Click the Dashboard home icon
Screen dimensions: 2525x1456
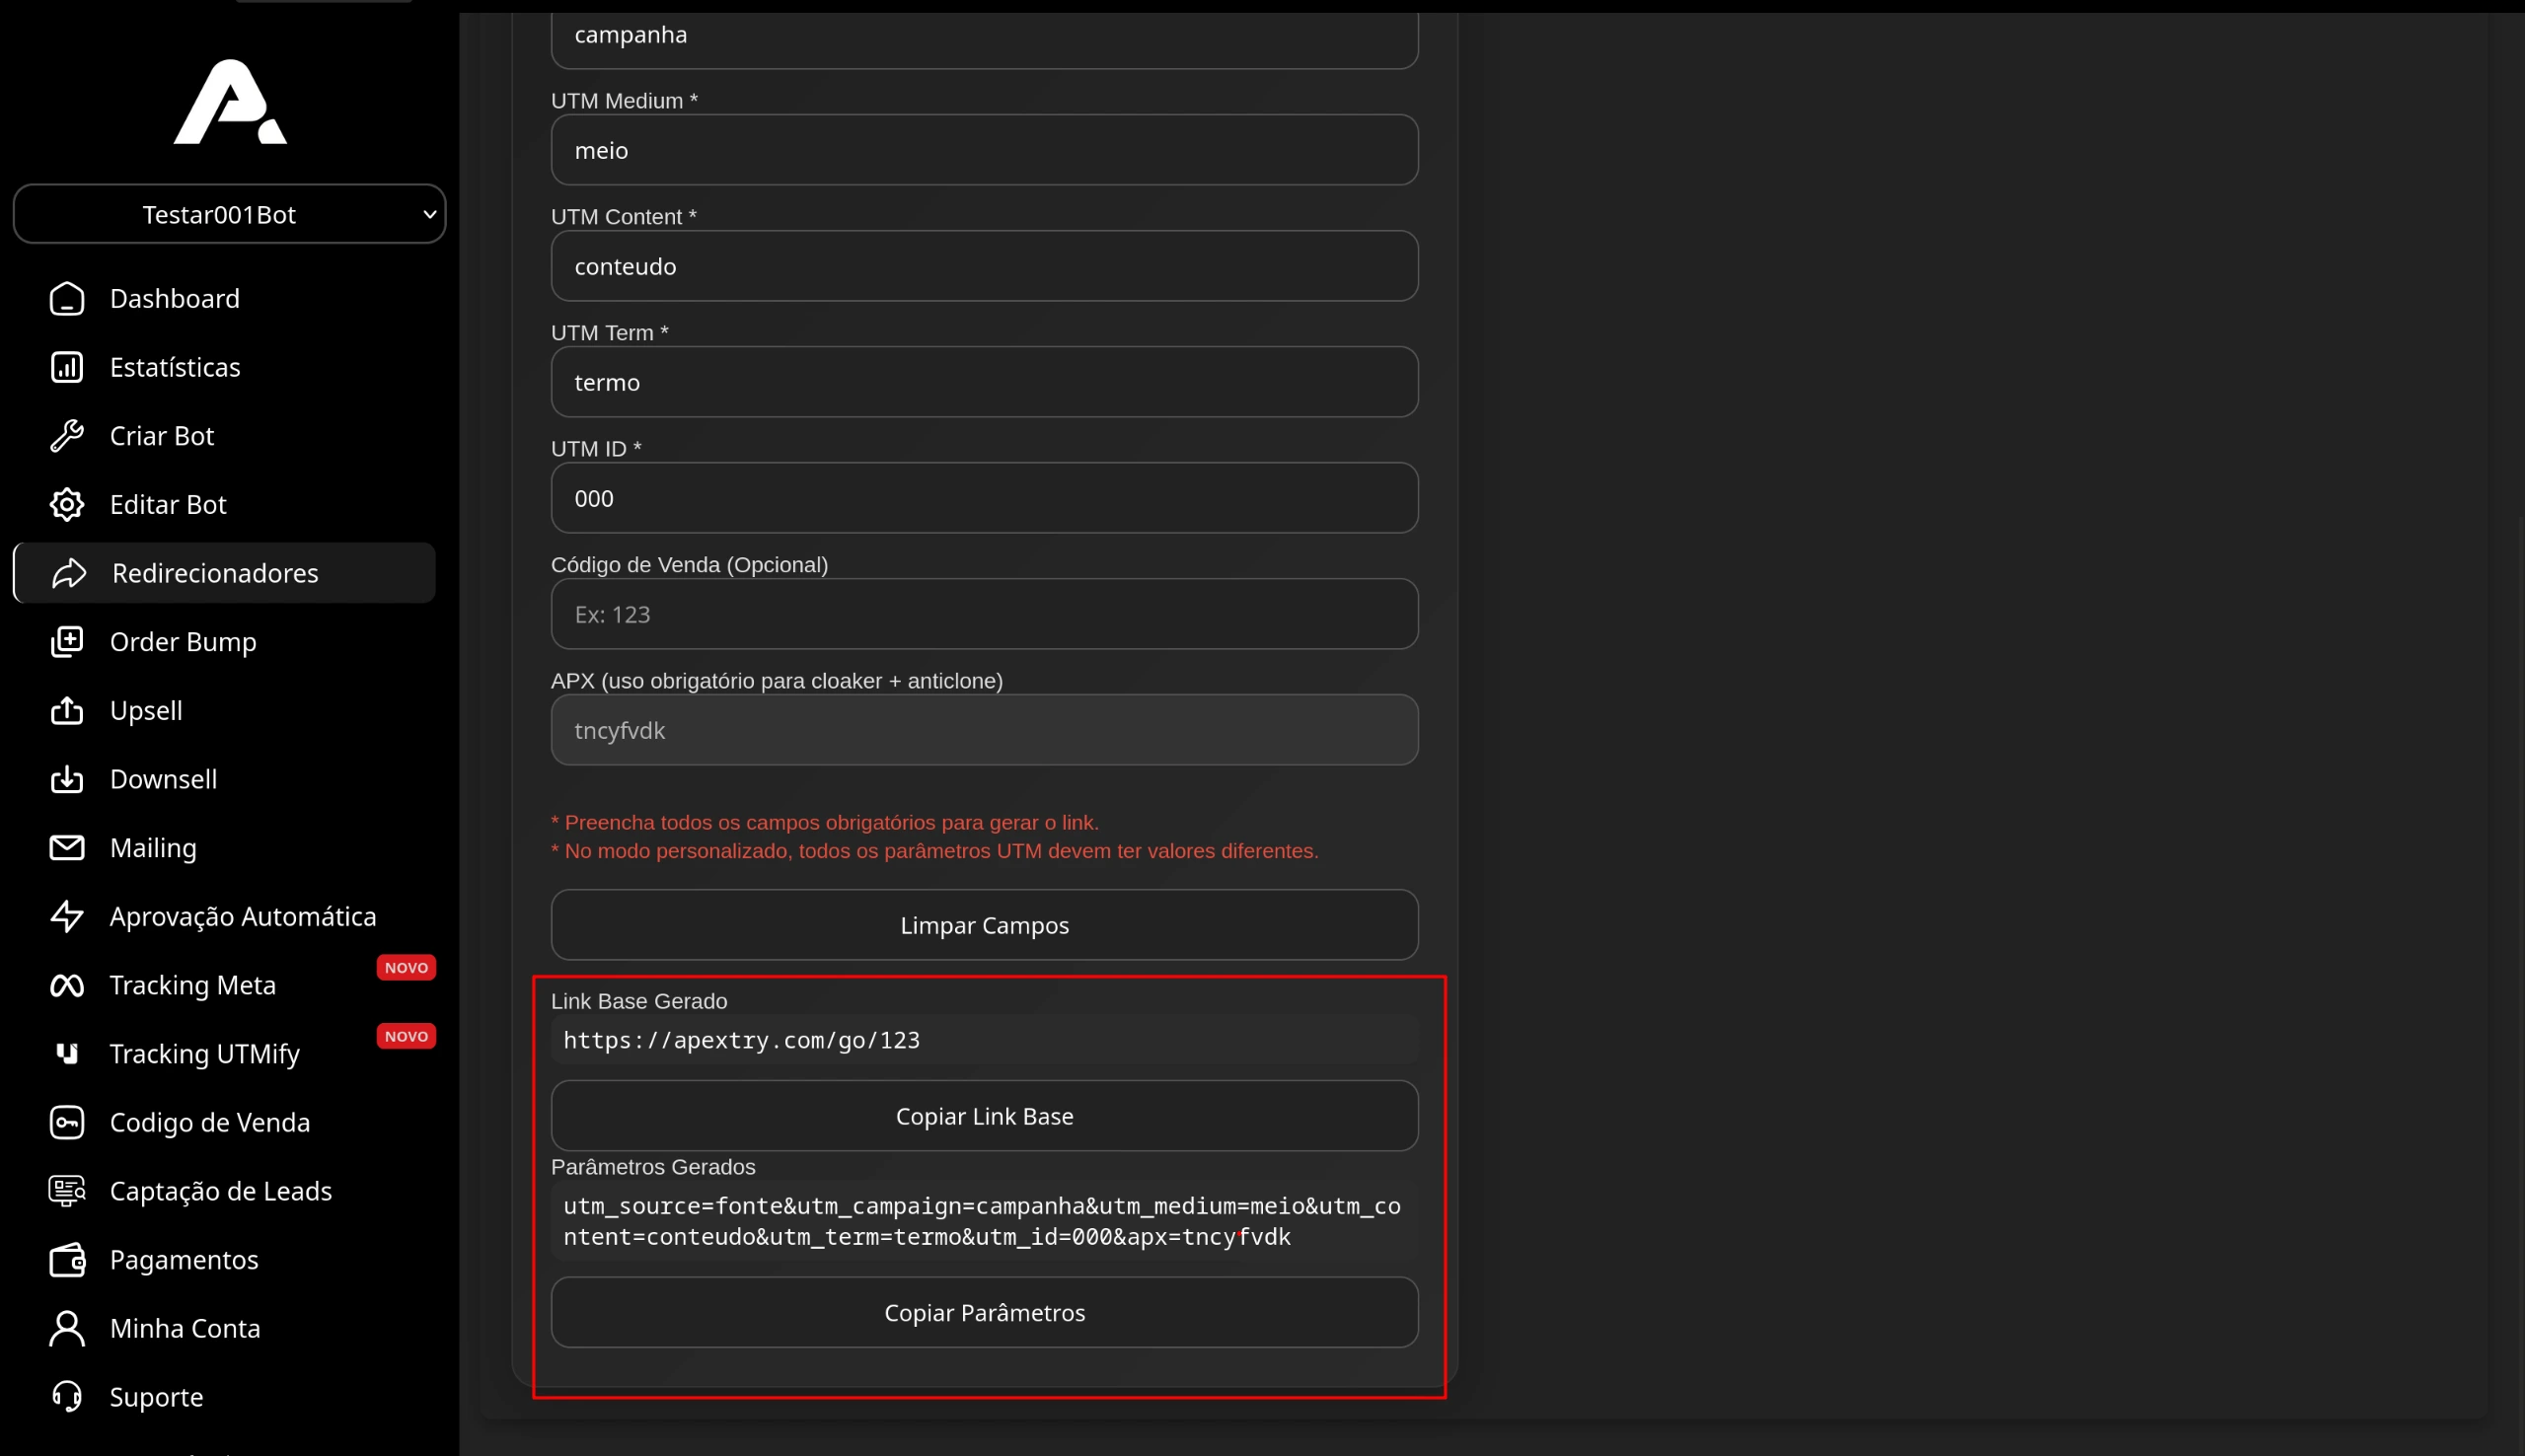coord(67,299)
